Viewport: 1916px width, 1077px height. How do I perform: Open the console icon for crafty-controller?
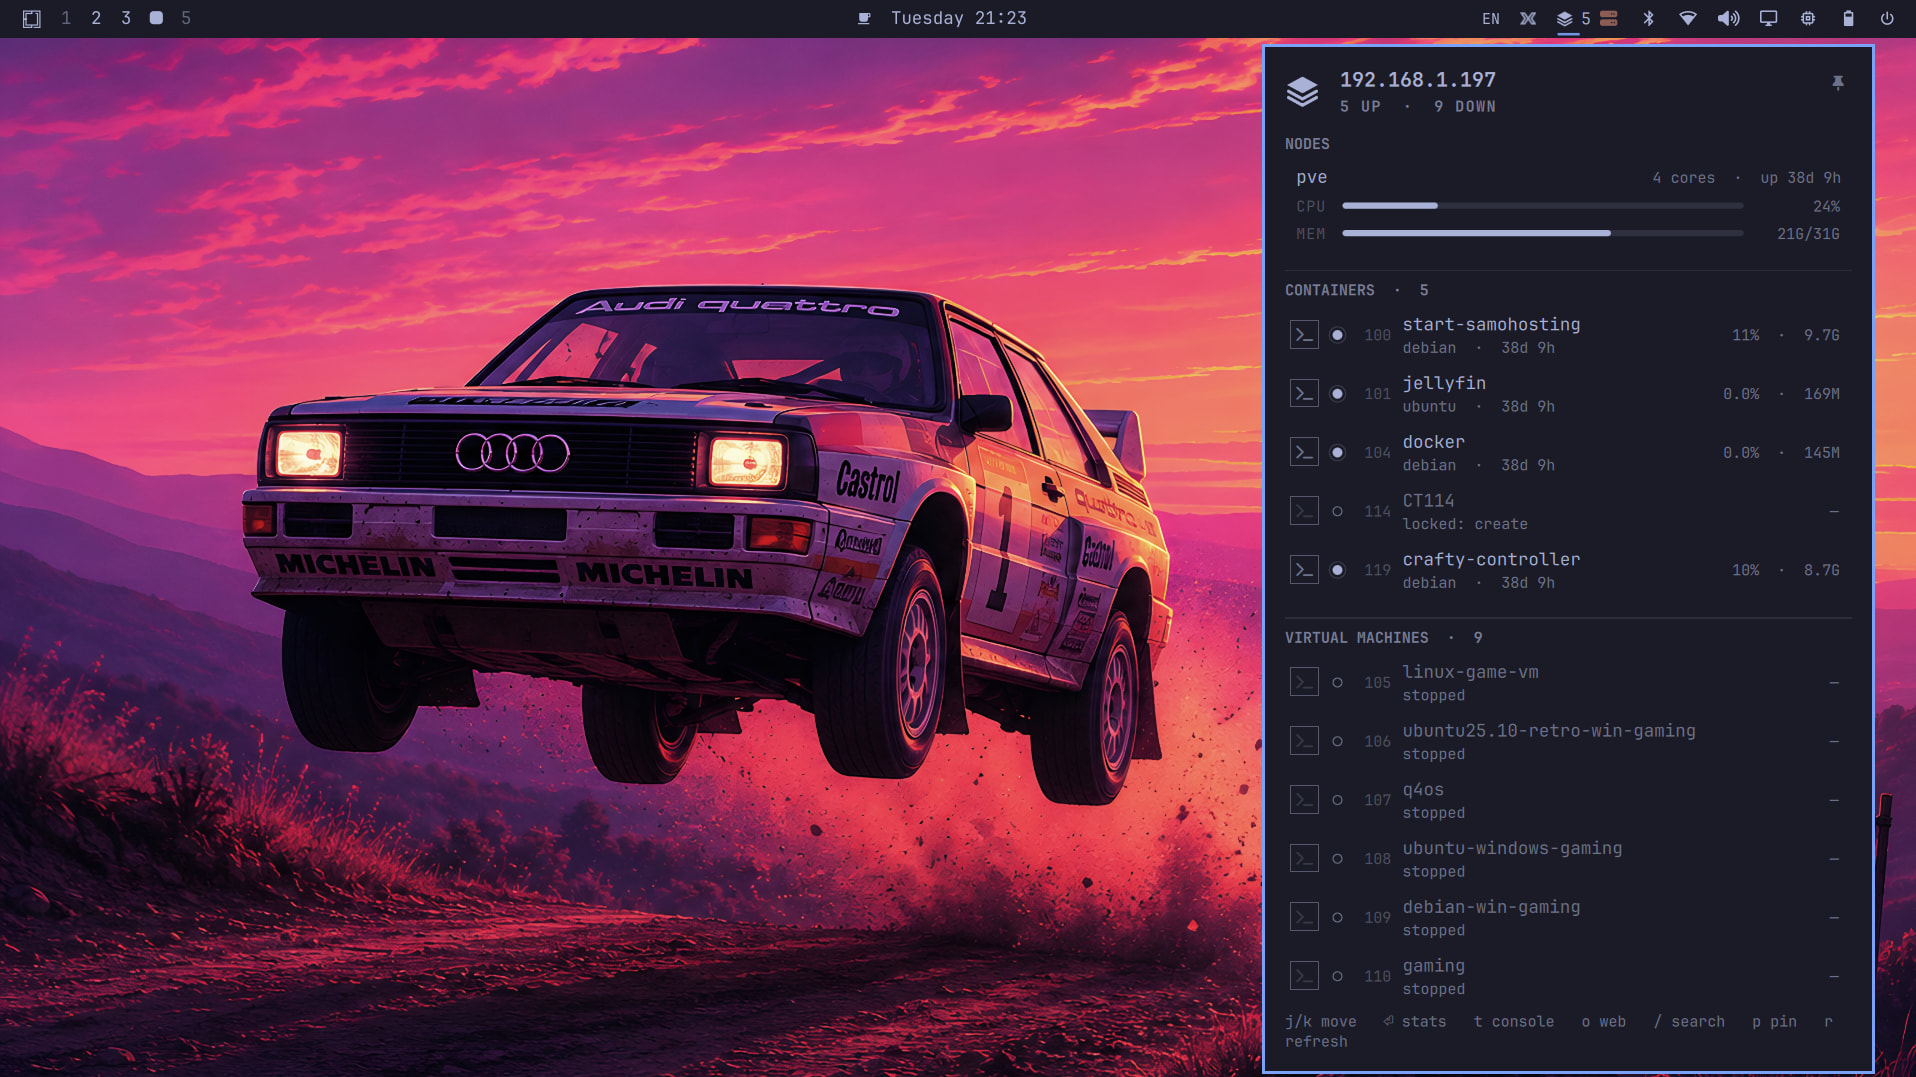[1304, 570]
